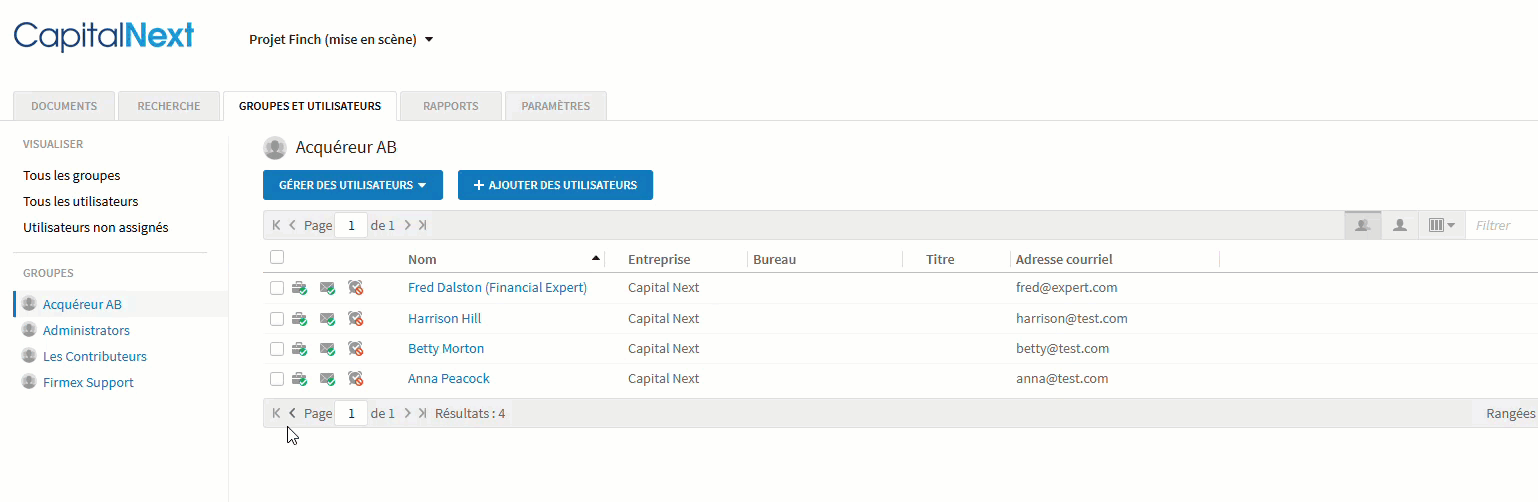View Tous les groupes
This screenshot has width=1538, height=502.
[x=72, y=175]
